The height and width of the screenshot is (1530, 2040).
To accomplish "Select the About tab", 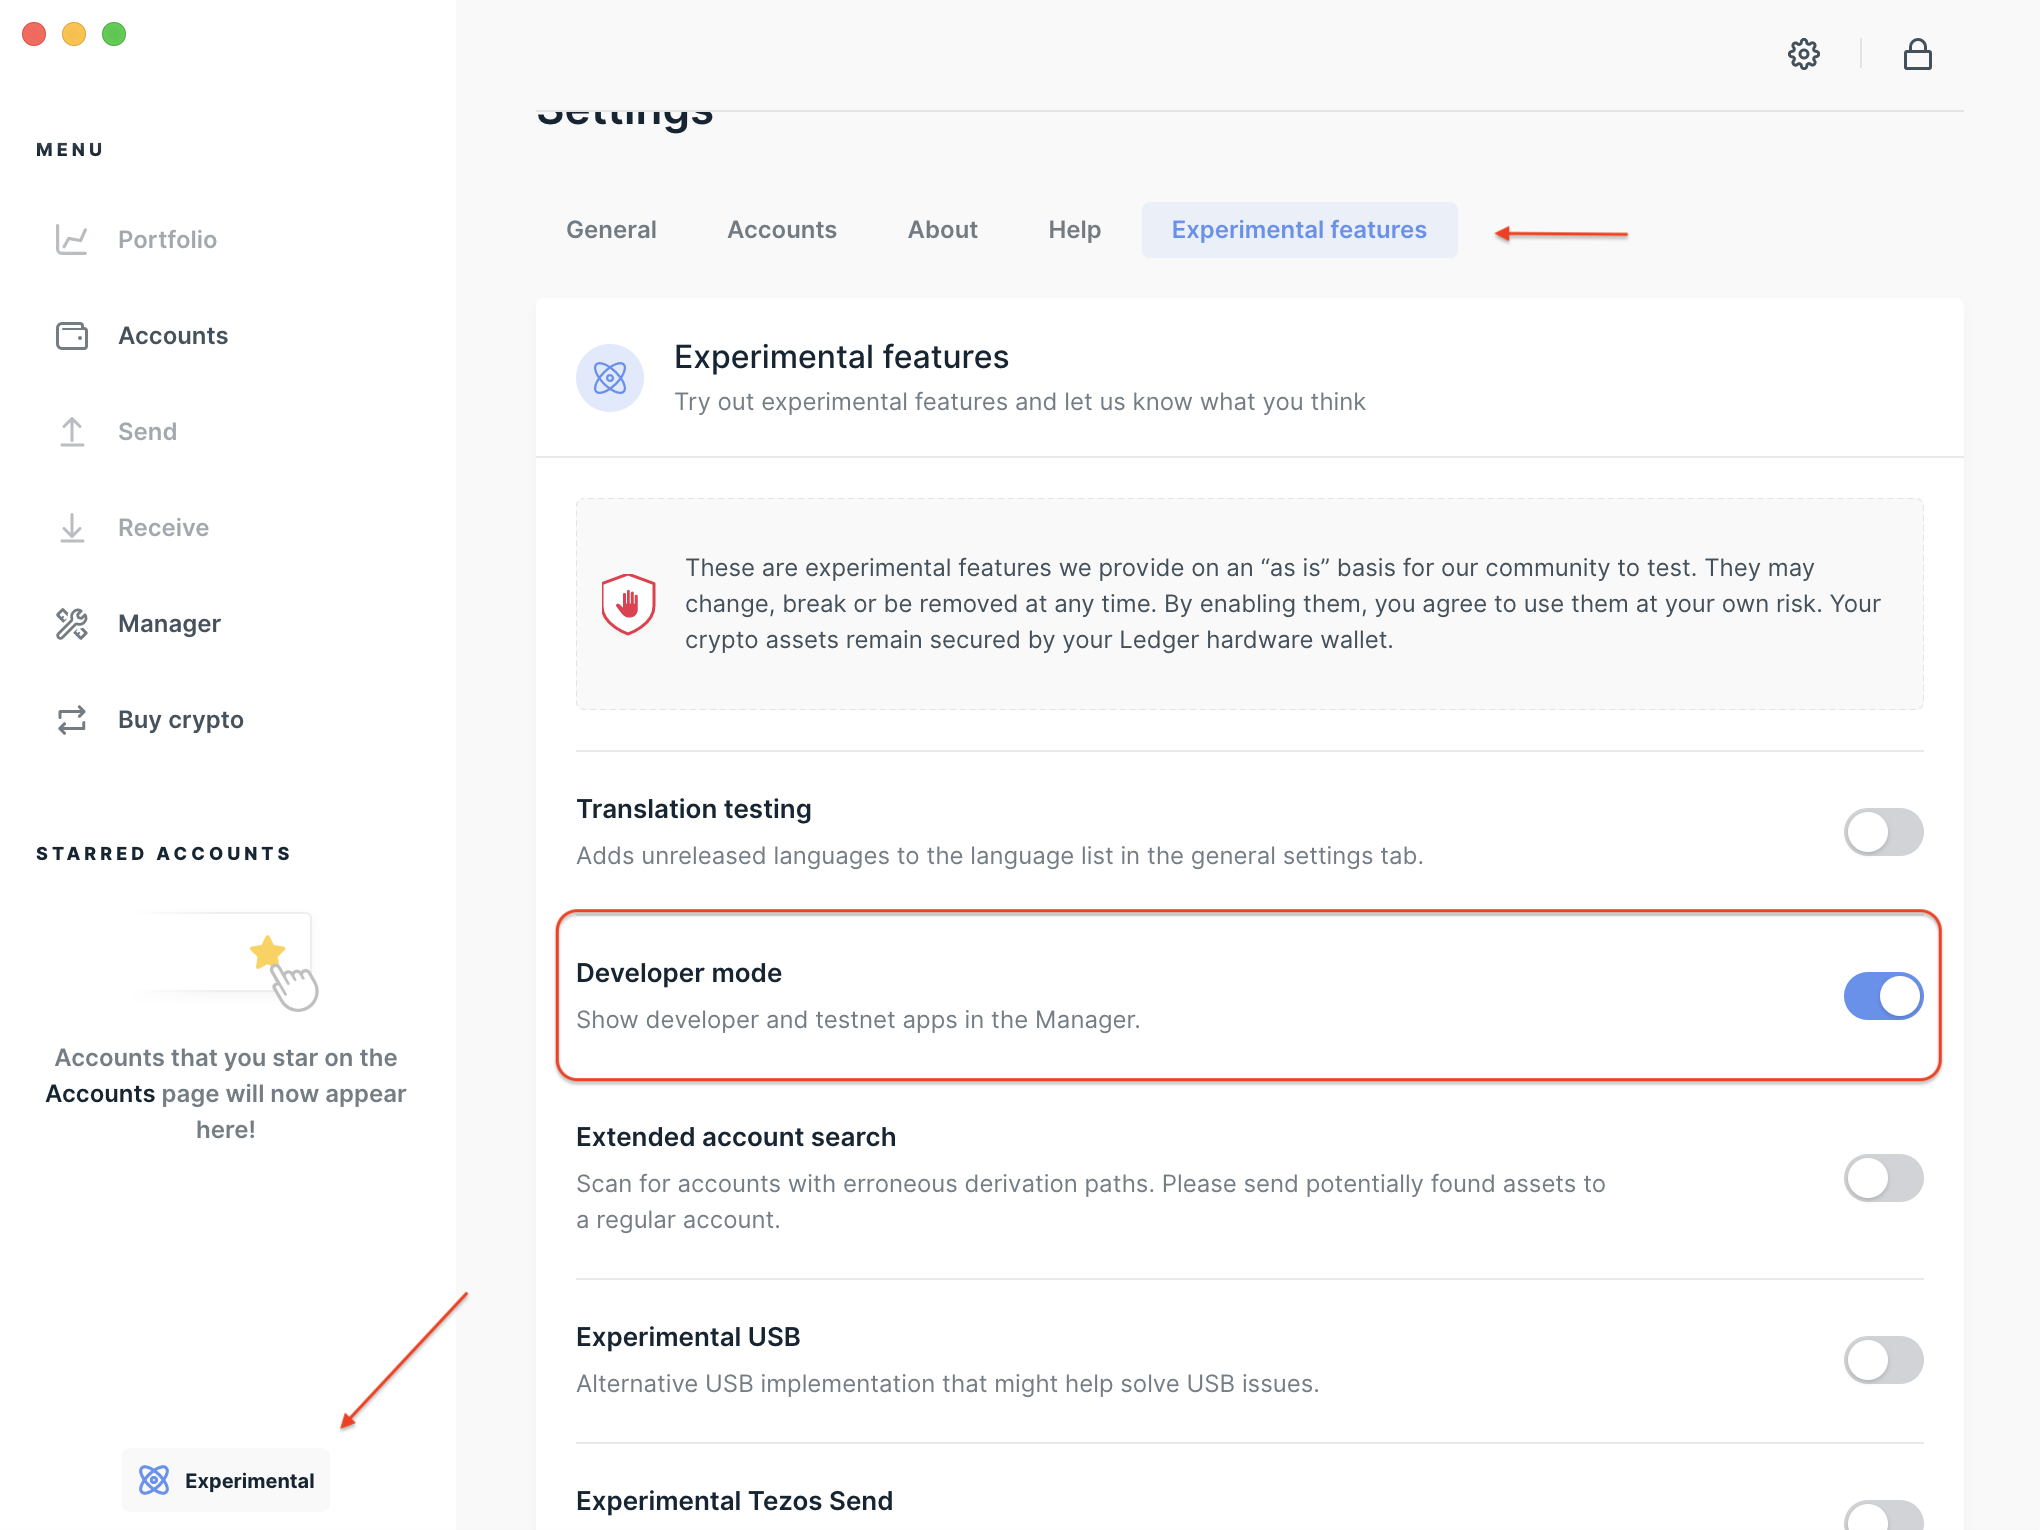I will pyautogui.click(x=942, y=230).
